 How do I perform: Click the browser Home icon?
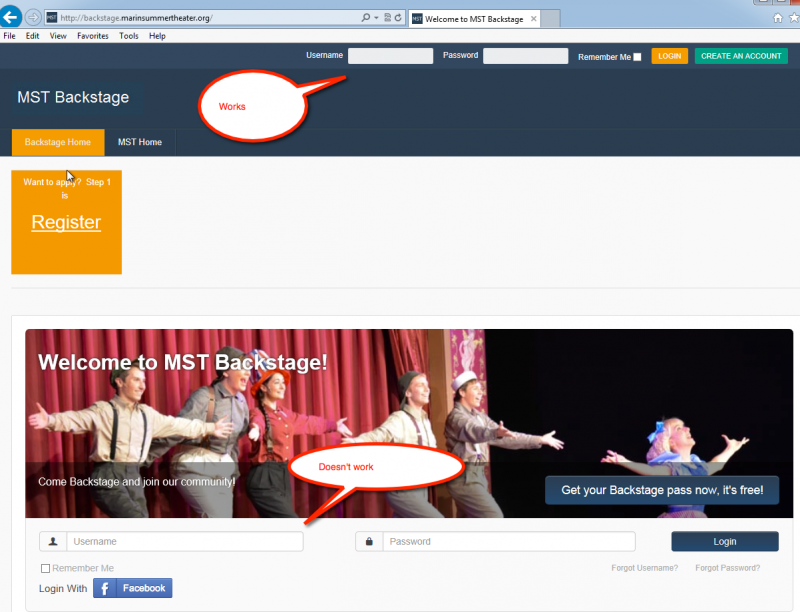(x=778, y=18)
